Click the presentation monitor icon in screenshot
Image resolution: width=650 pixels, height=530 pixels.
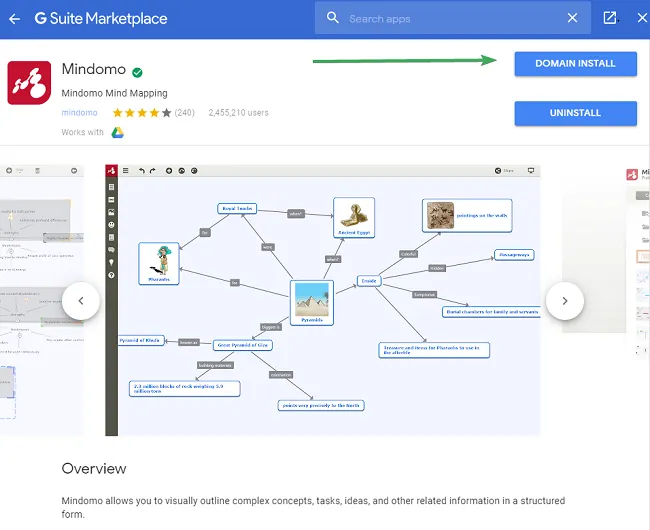(x=531, y=171)
